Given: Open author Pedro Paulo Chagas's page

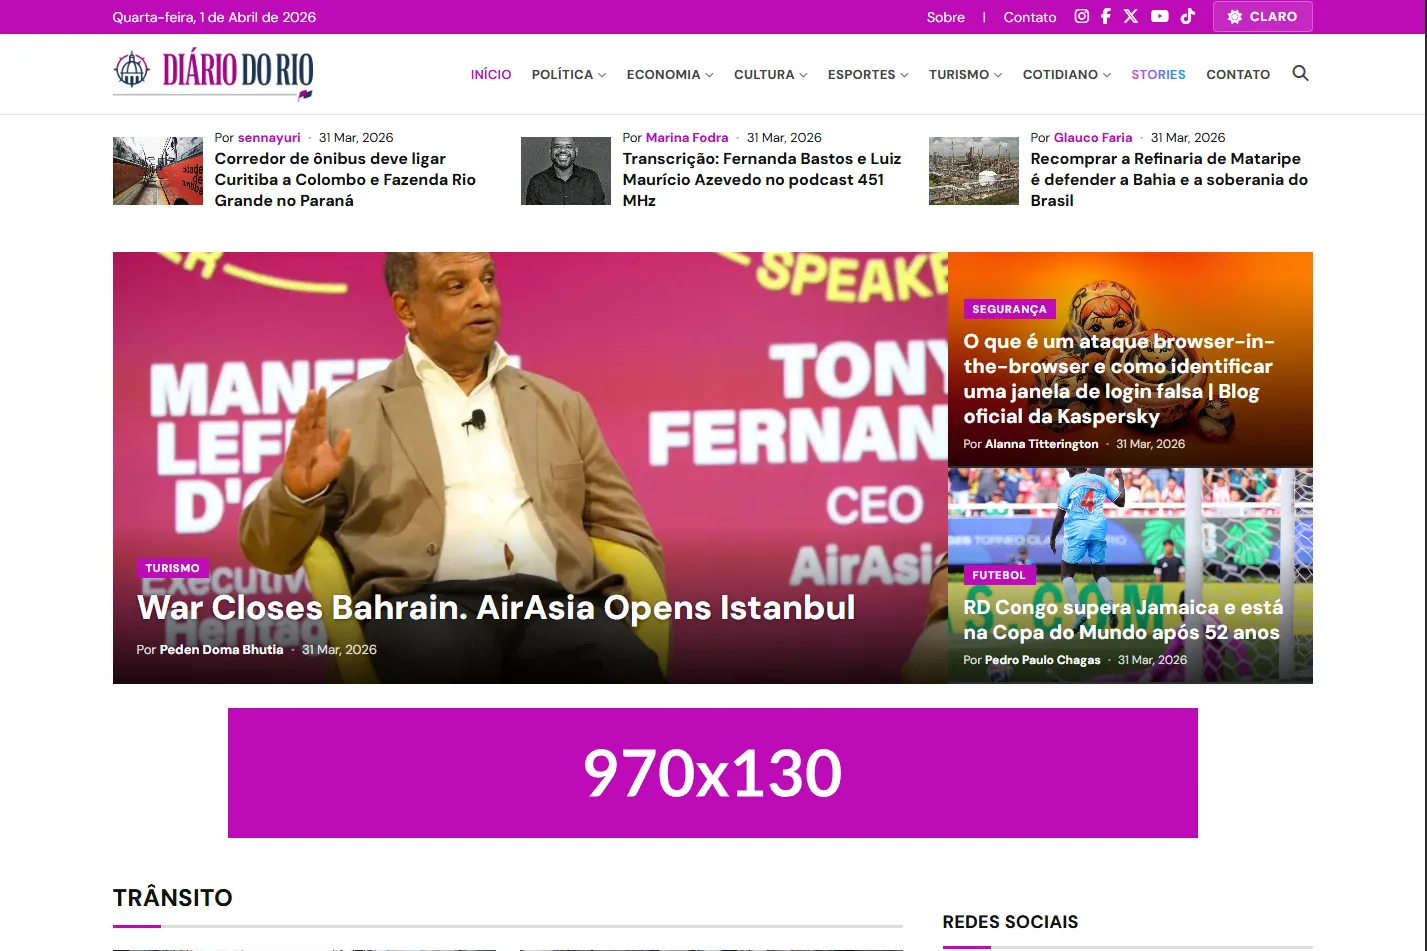Looking at the screenshot, I should [1043, 660].
